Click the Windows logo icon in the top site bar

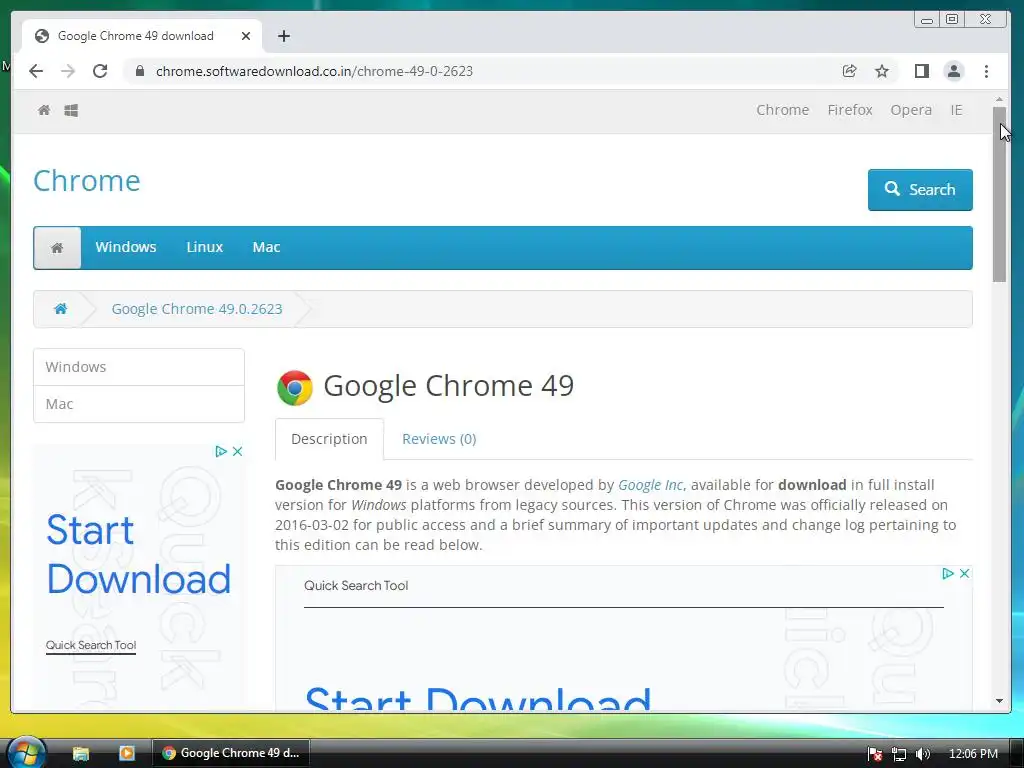coord(71,110)
